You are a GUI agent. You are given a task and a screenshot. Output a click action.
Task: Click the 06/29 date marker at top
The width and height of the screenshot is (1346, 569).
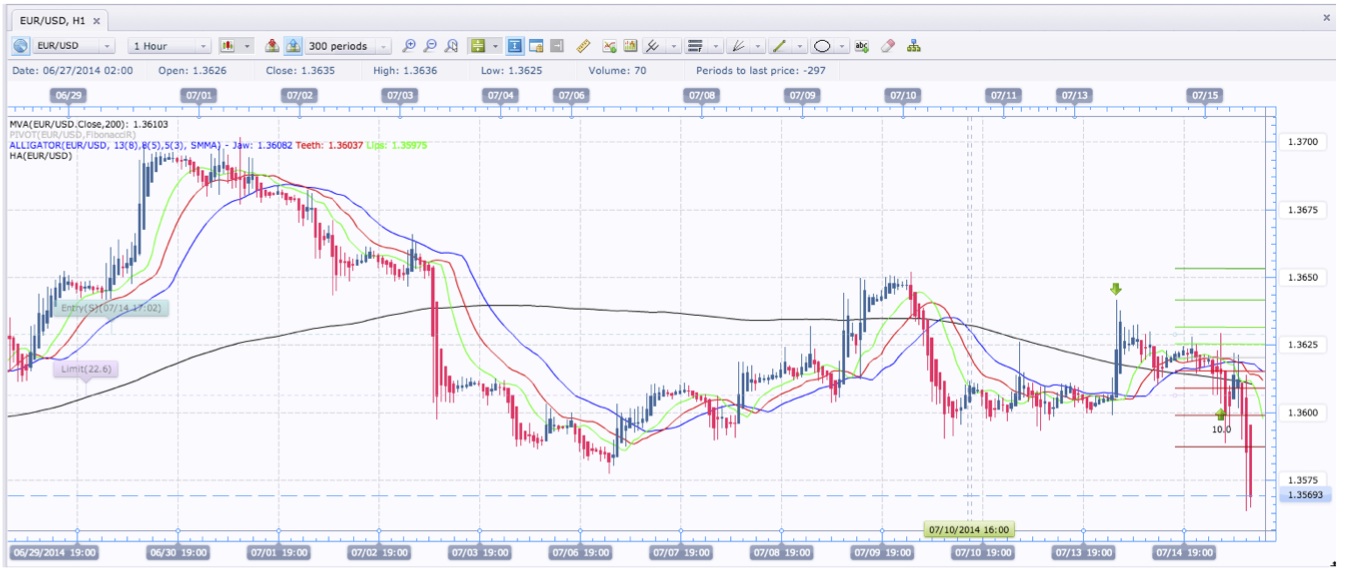[x=68, y=95]
